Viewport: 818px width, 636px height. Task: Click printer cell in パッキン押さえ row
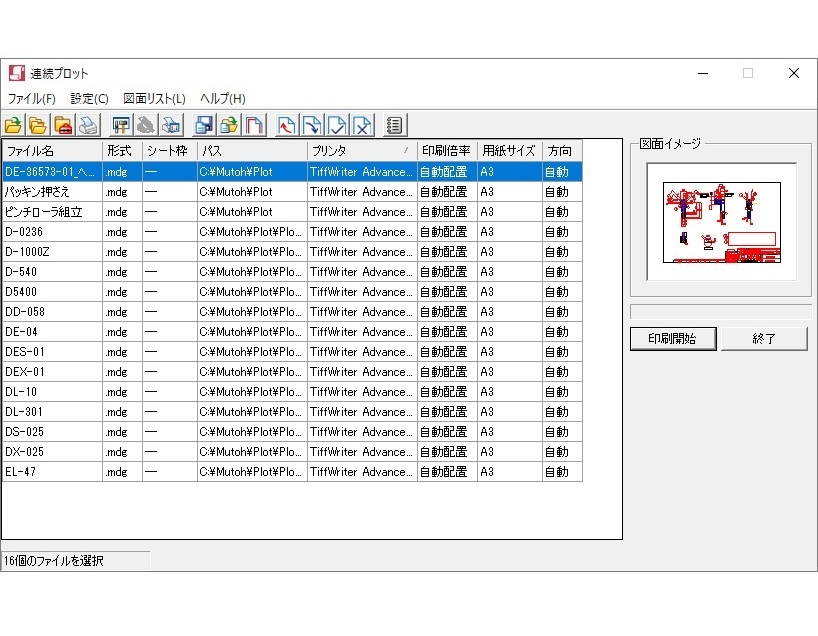tap(362, 191)
